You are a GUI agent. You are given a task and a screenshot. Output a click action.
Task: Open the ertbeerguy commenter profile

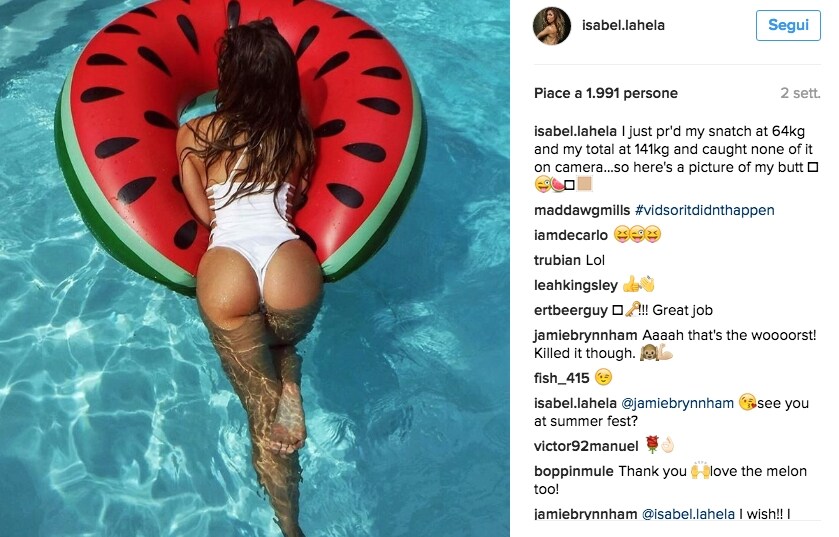coord(570,310)
